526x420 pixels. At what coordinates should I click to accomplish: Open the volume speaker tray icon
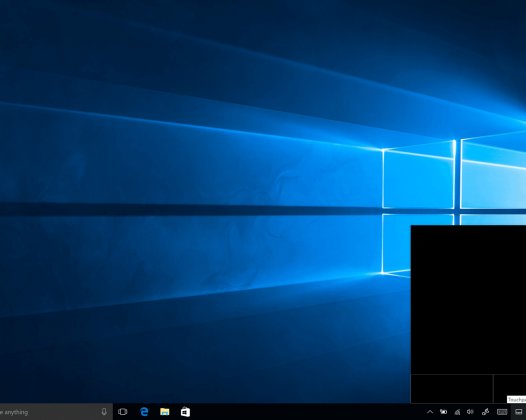coord(470,412)
